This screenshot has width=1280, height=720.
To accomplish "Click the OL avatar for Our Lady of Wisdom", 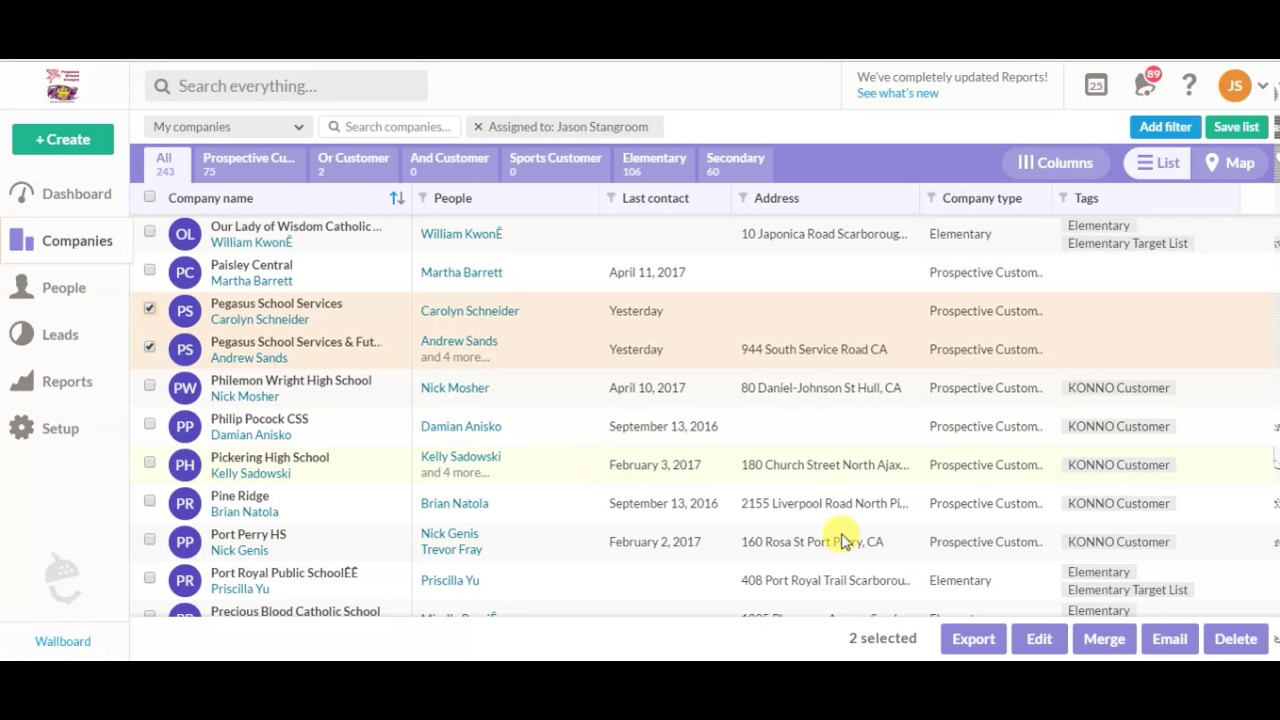I will [185, 234].
